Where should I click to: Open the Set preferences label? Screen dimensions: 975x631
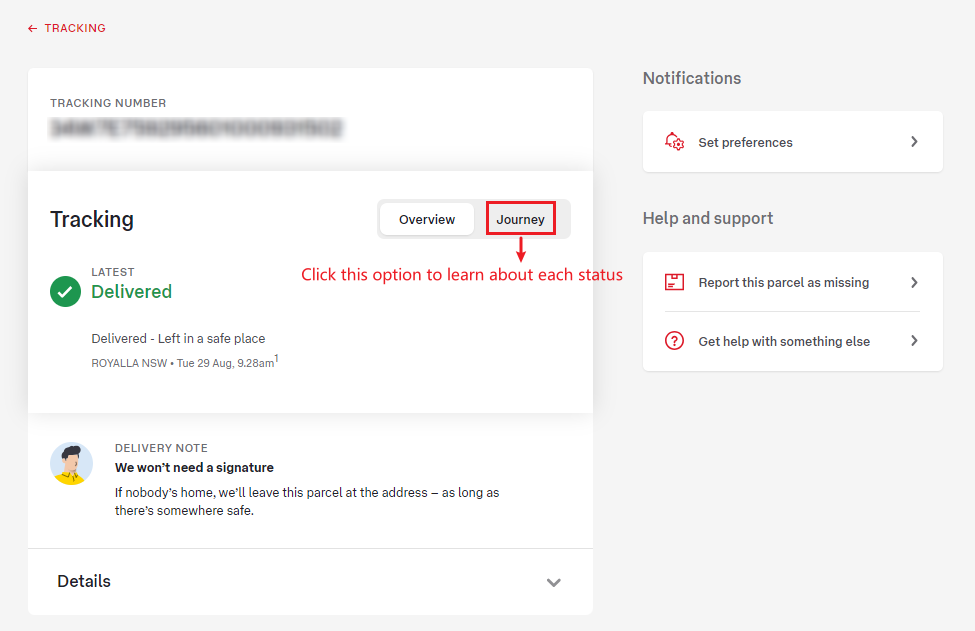tap(745, 143)
